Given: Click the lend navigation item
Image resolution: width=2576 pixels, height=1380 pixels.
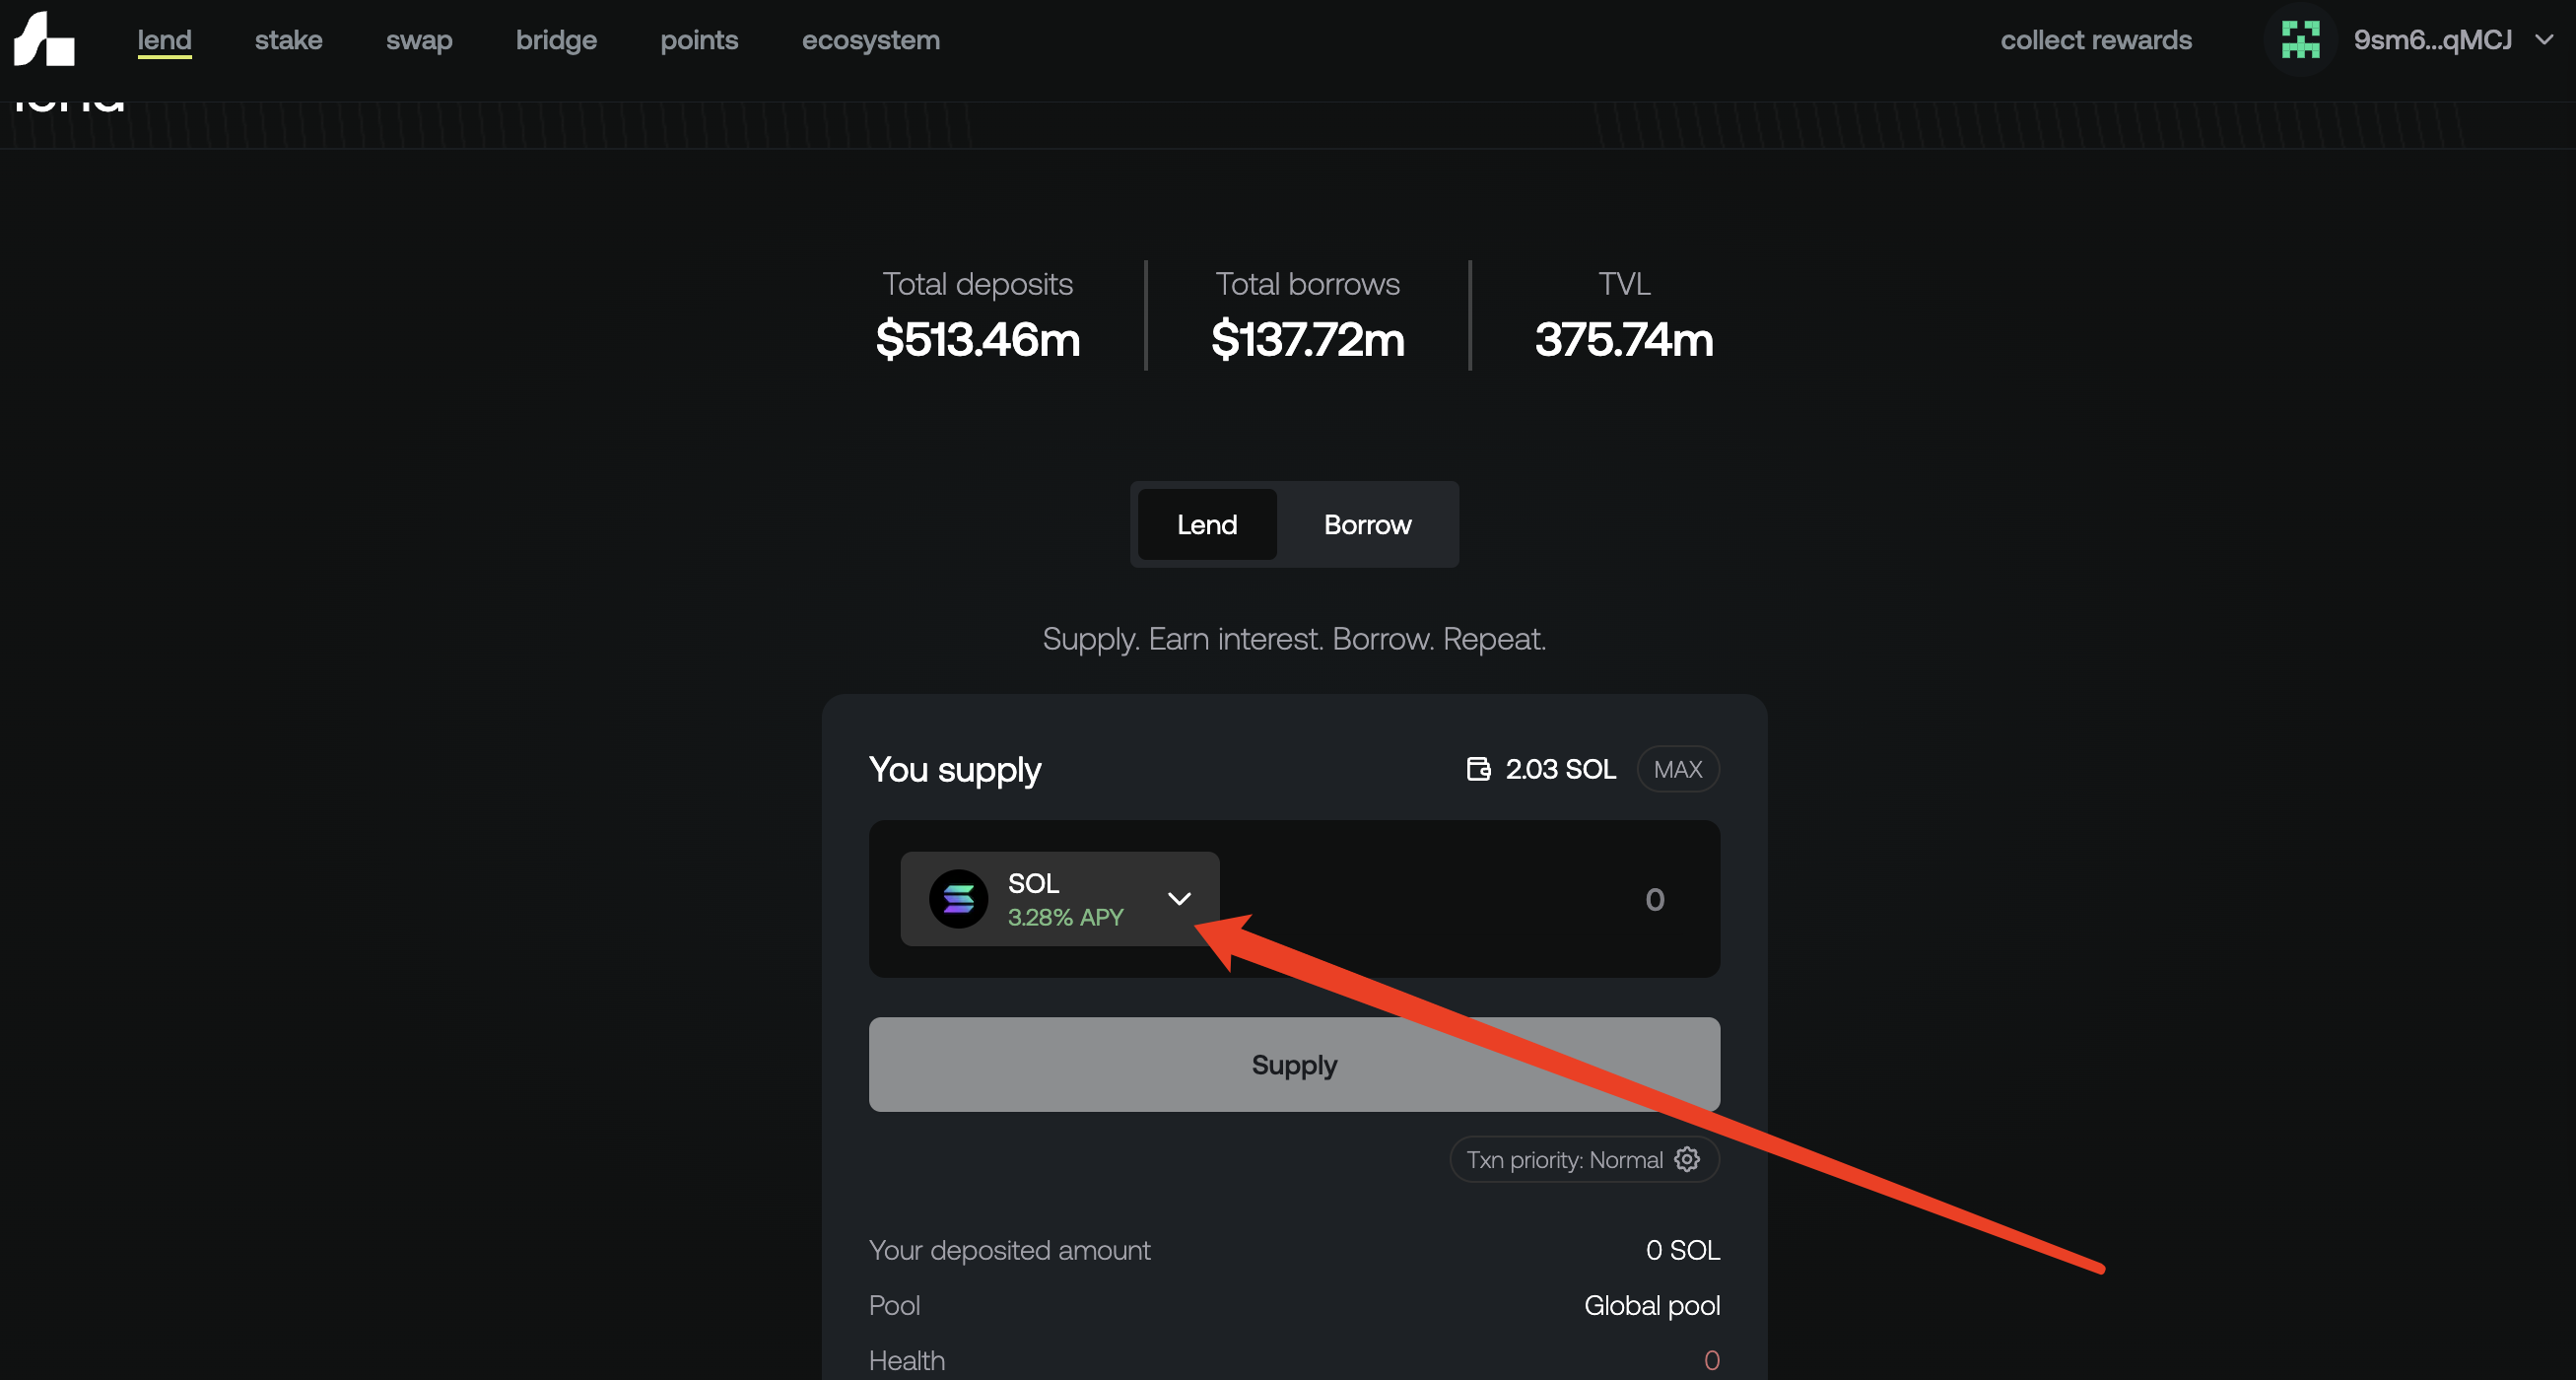Looking at the screenshot, I should [x=164, y=40].
